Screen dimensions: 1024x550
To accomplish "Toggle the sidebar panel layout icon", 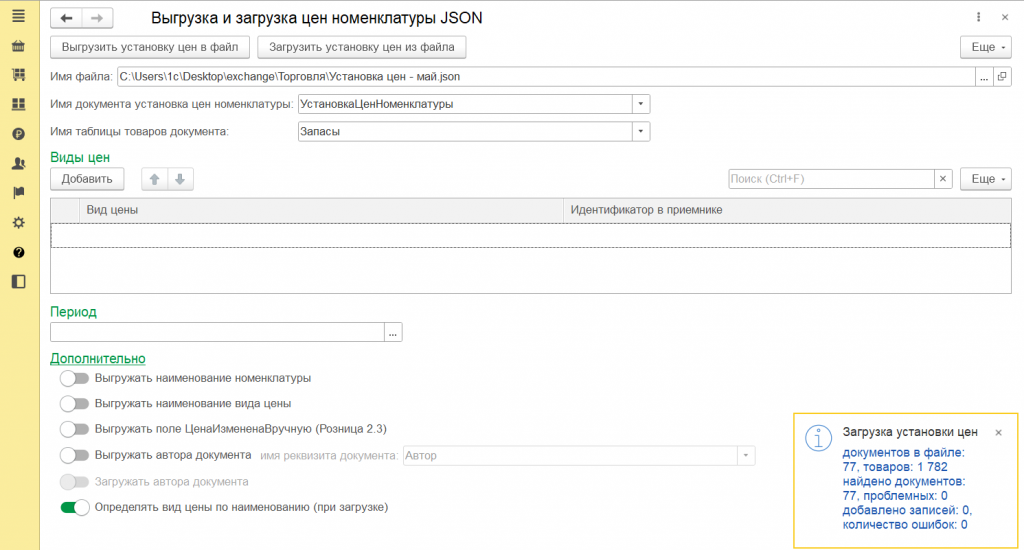I will [18, 282].
